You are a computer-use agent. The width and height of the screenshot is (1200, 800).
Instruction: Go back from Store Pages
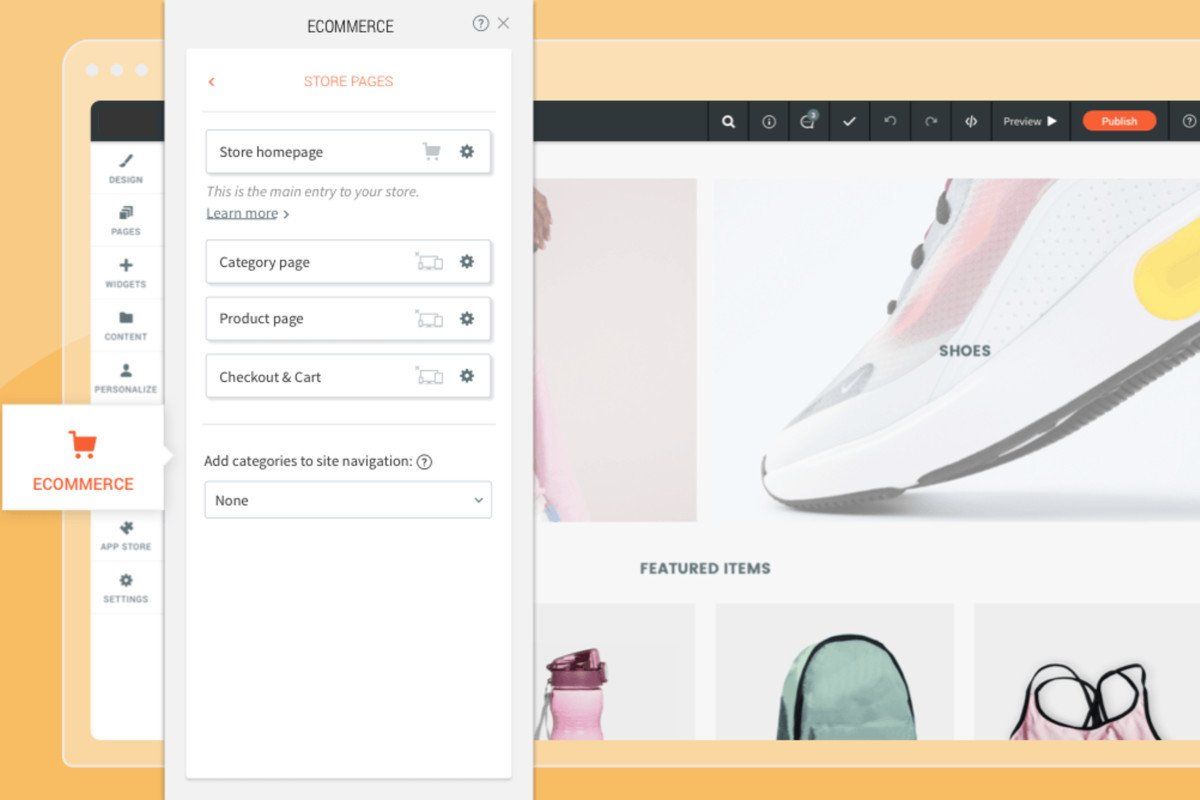pos(211,82)
